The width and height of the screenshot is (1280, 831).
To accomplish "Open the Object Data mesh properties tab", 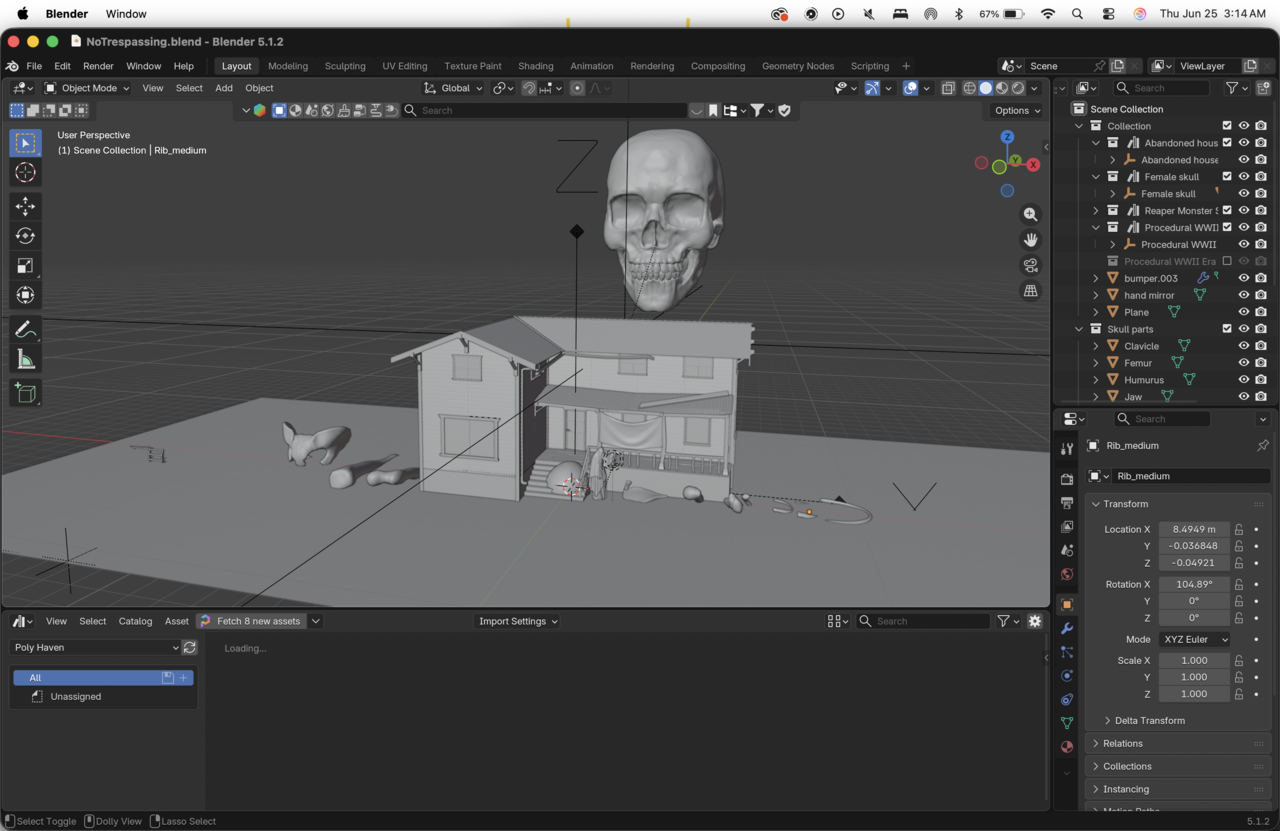I will click(1067, 723).
